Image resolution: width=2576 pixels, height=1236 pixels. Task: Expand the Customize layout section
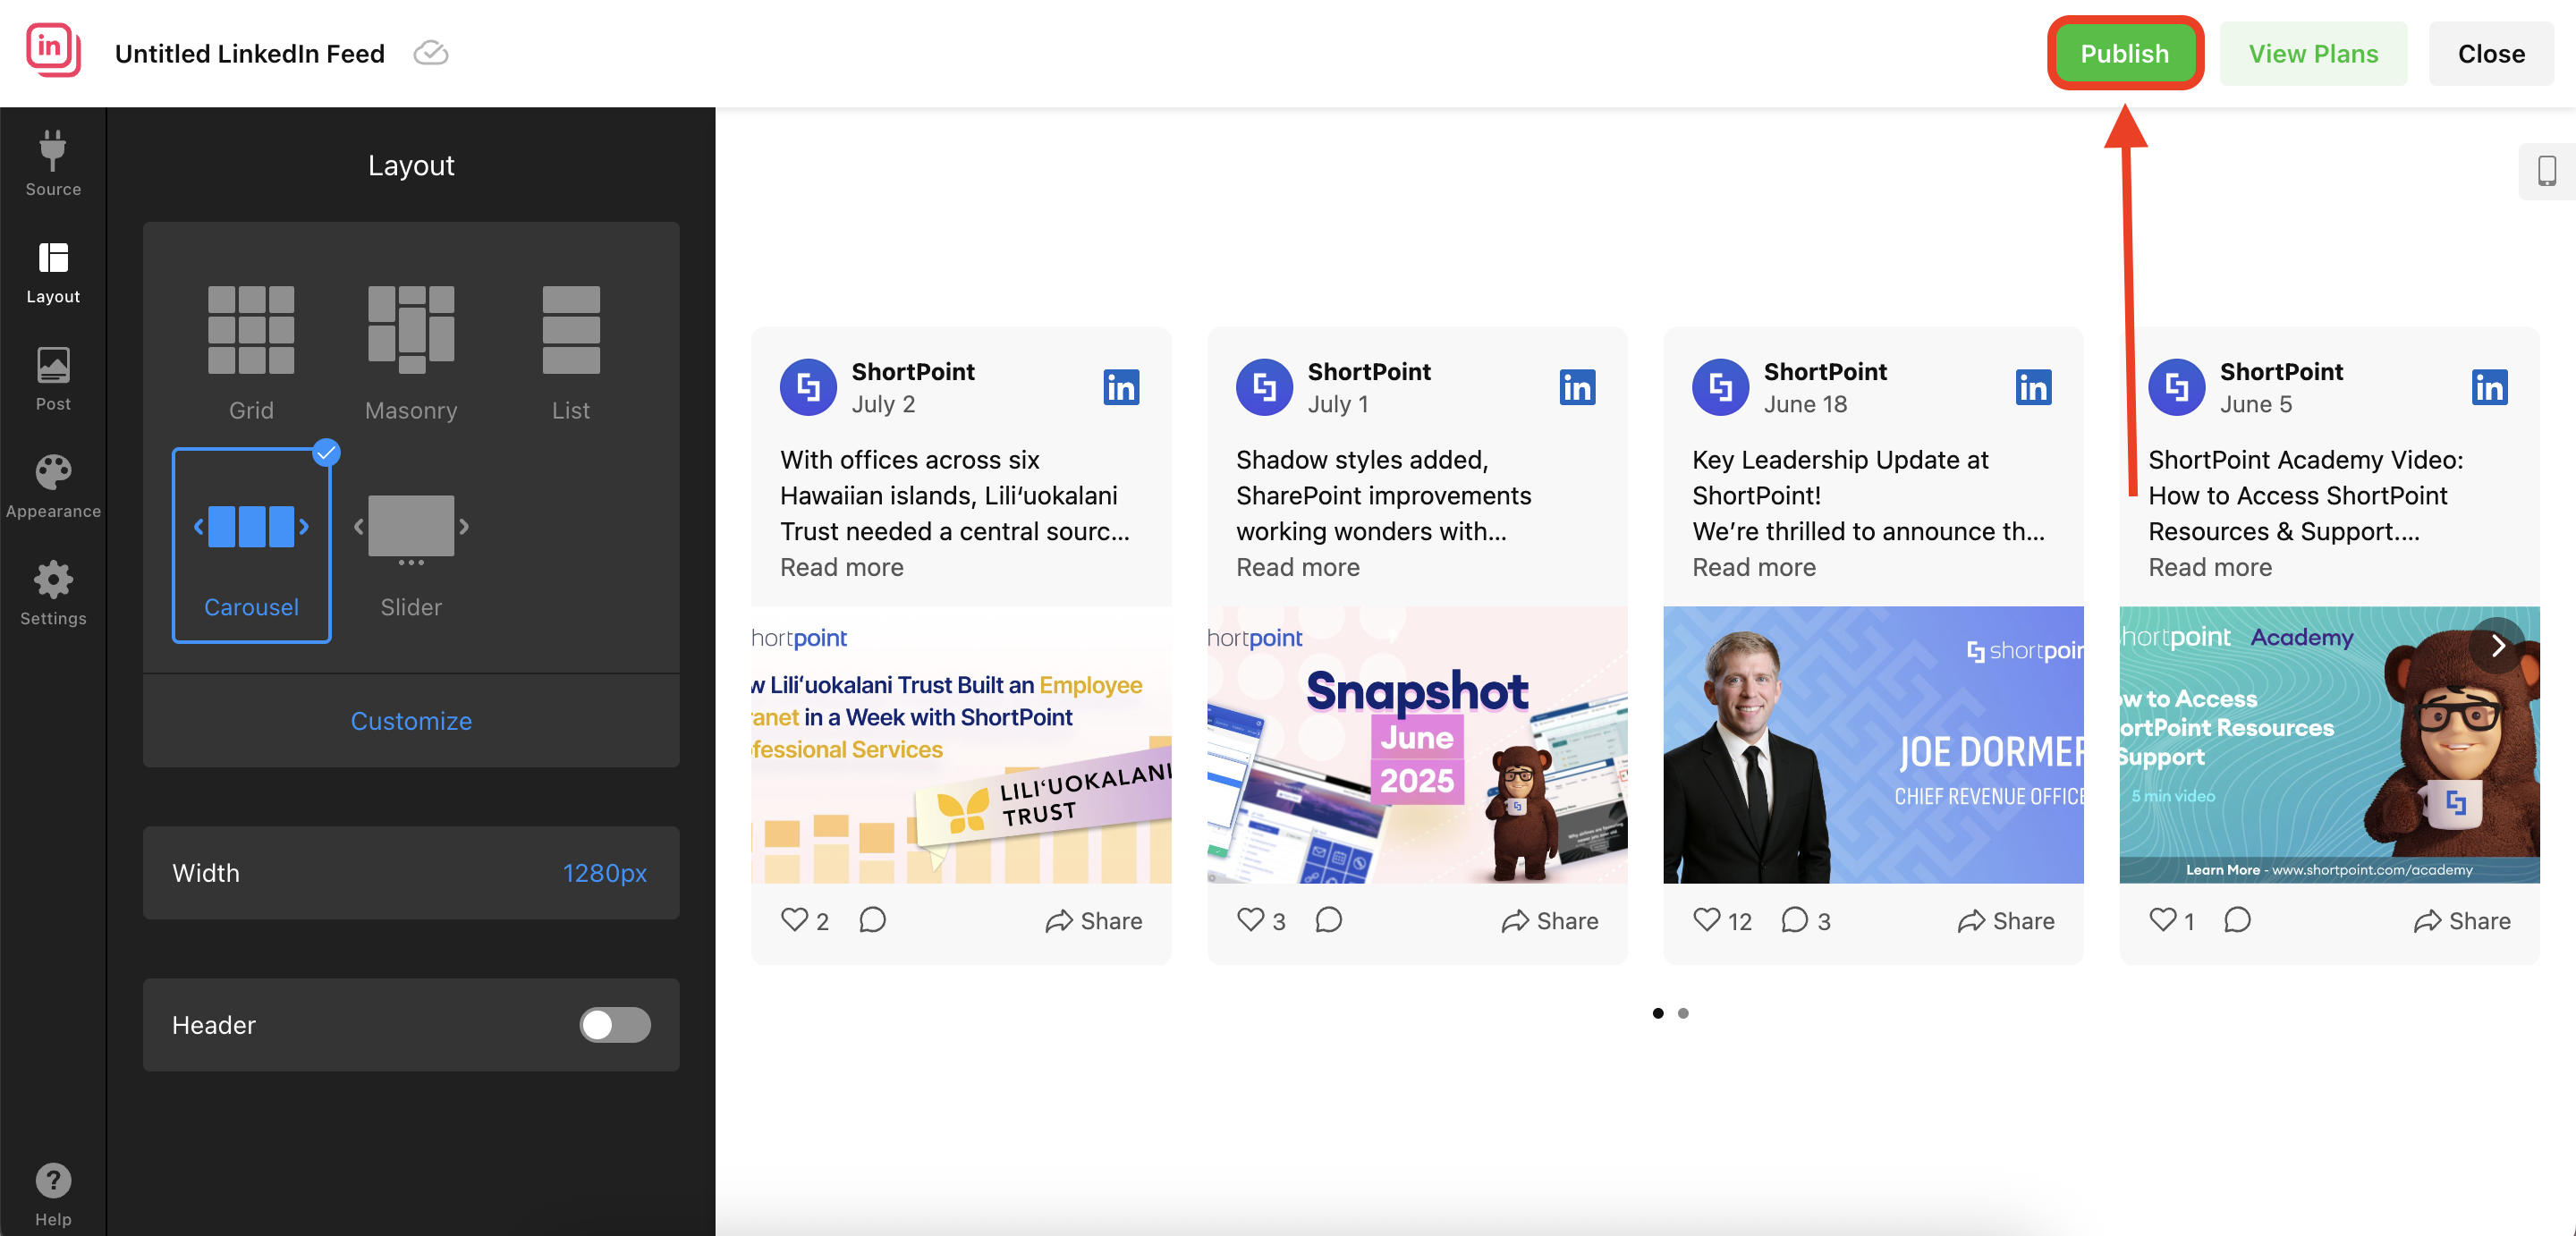(x=410, y=721)
